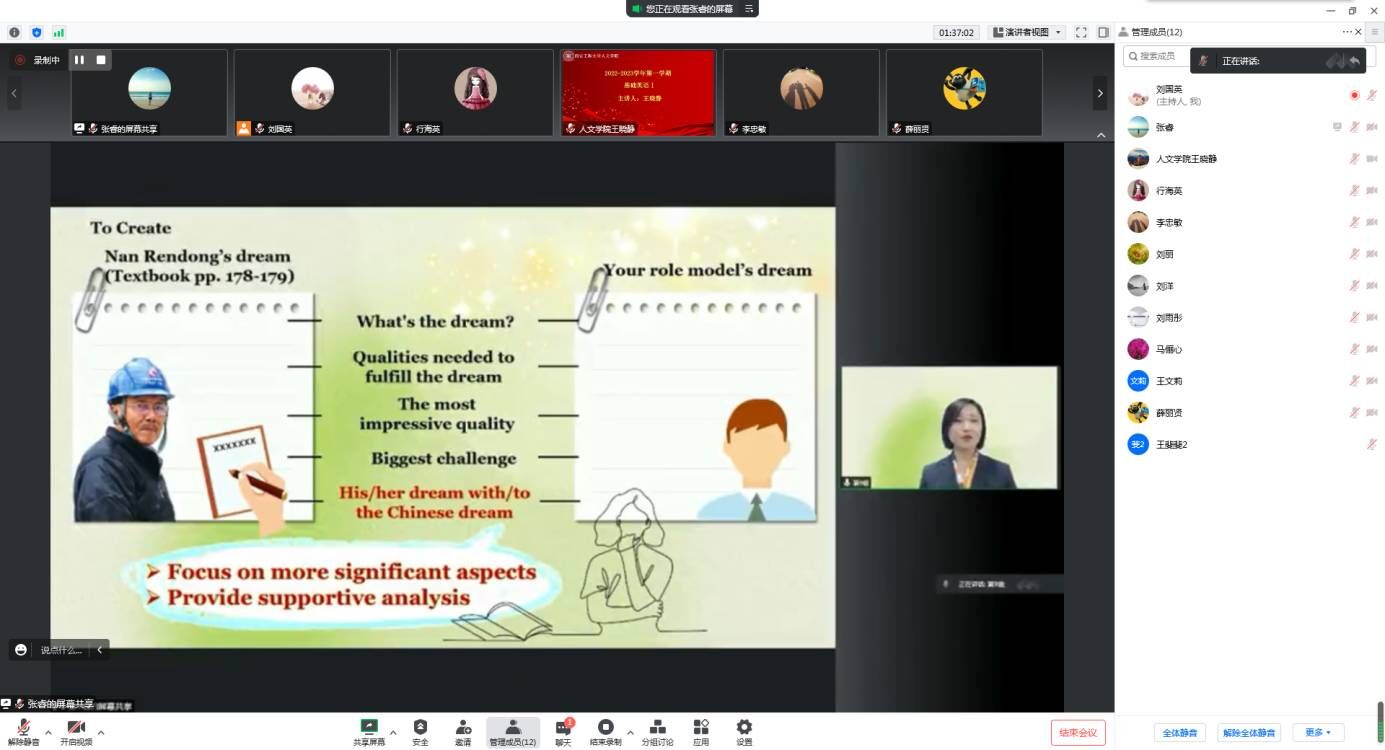Open the 安全 security shield icon
The width and height of the screenshot is (1385, 750).
point(420,731)
